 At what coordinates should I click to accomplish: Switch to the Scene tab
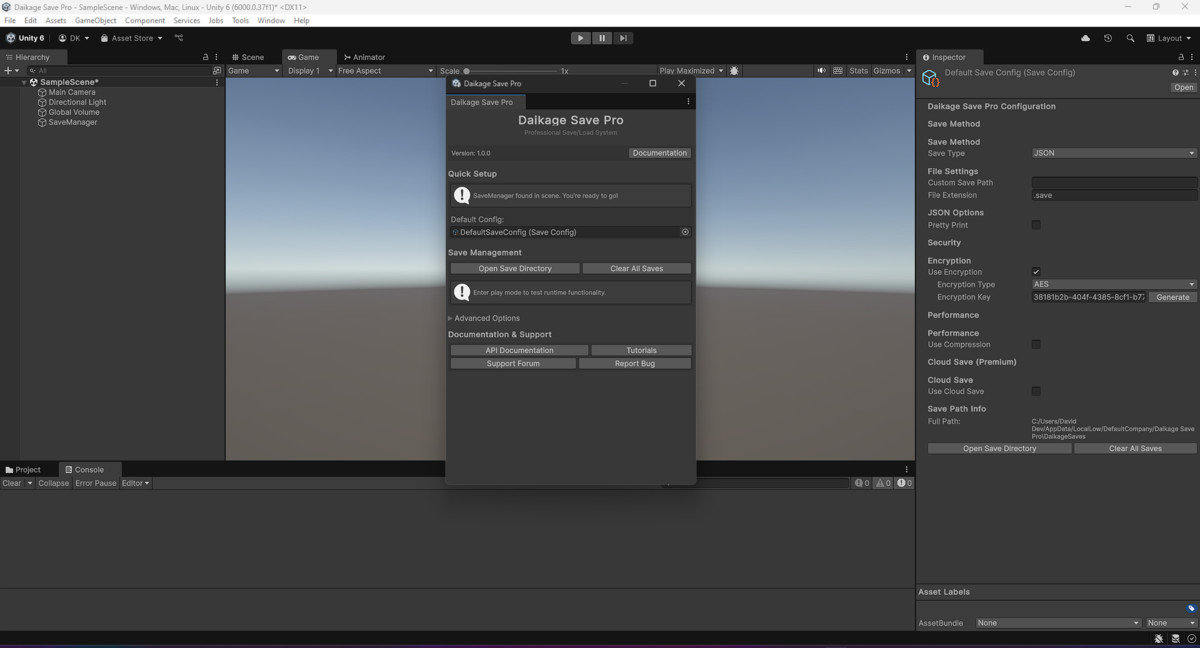248,57
